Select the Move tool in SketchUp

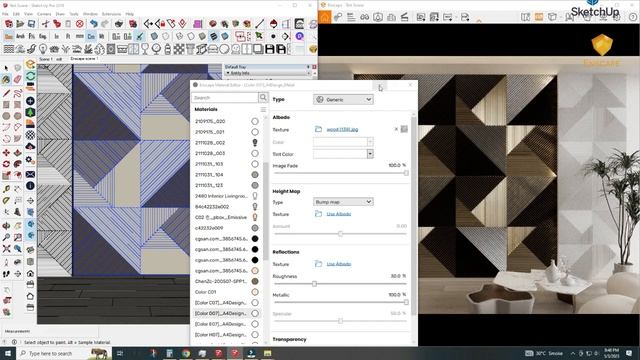6,153
